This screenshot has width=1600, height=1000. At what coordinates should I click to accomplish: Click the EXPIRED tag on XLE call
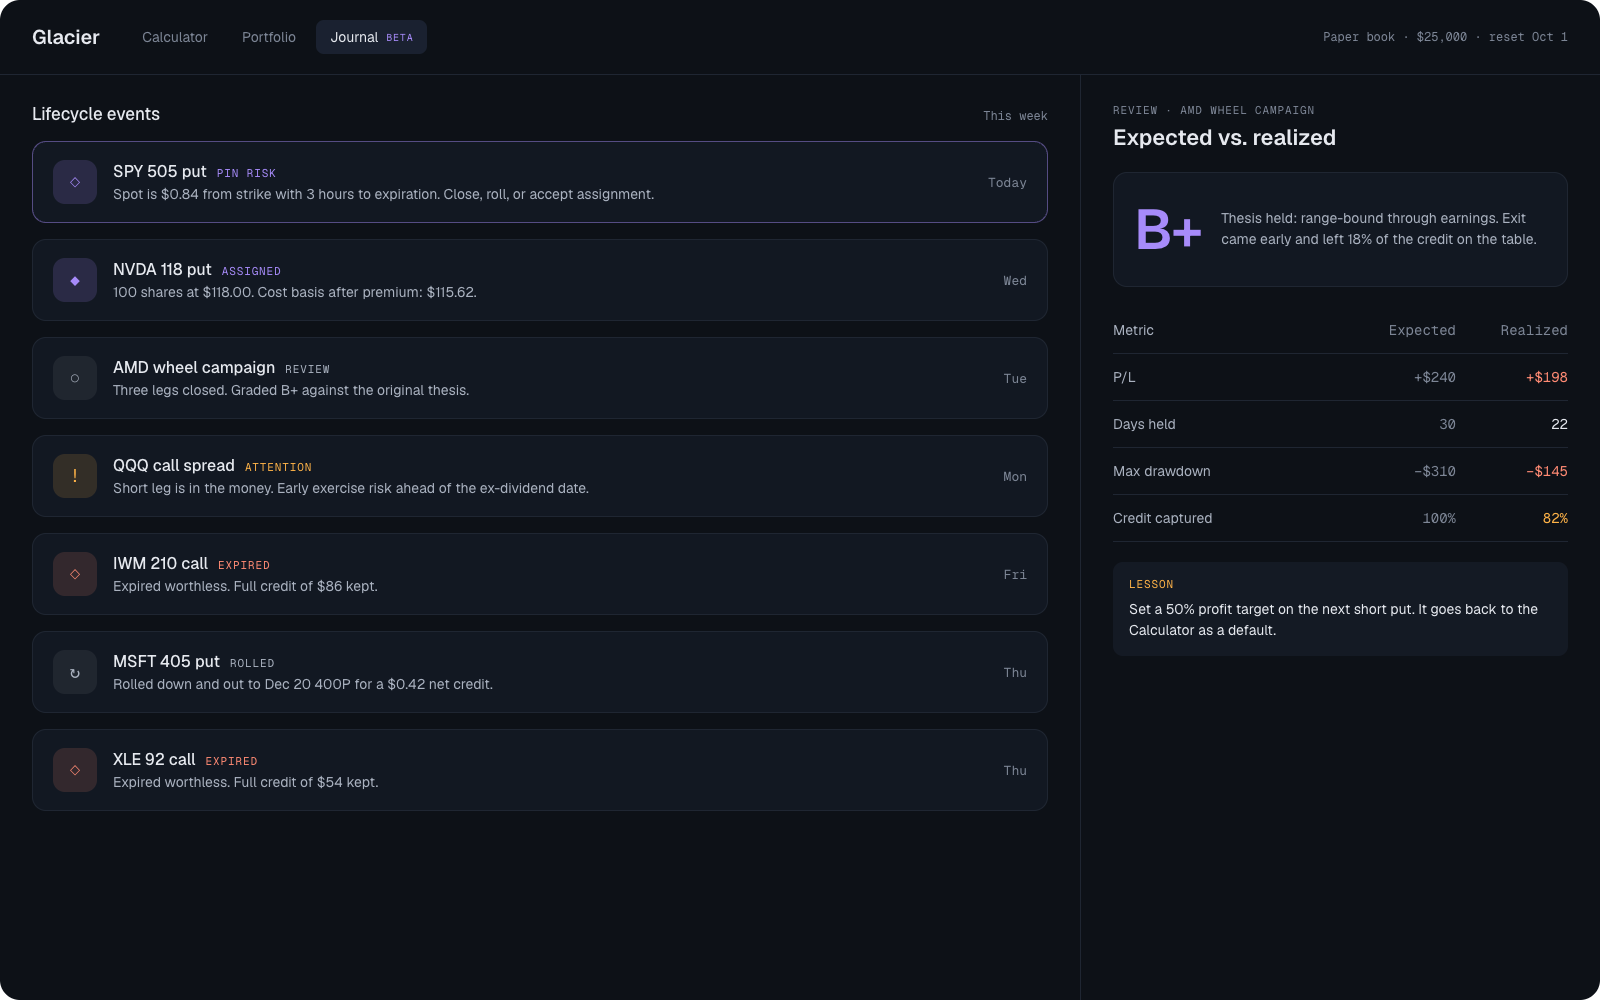(x=231, y=761)
